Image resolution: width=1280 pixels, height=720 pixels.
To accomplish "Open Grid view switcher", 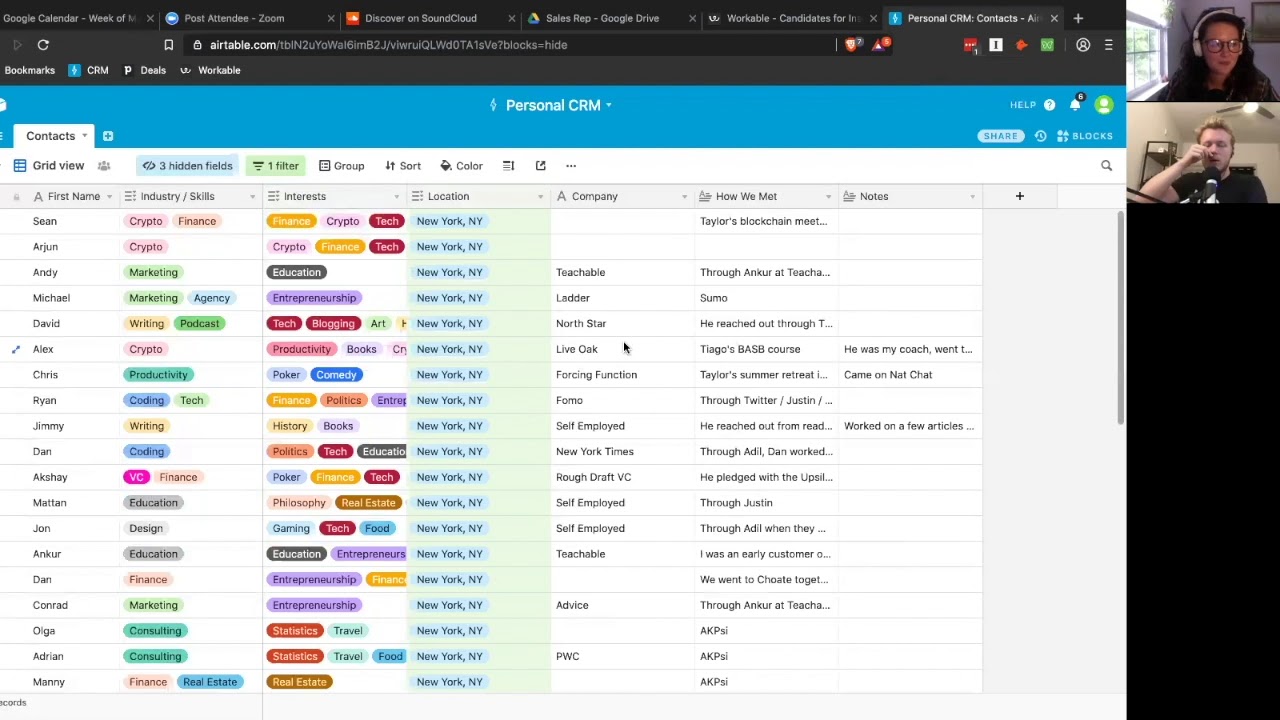I will (x=48, y=166).
